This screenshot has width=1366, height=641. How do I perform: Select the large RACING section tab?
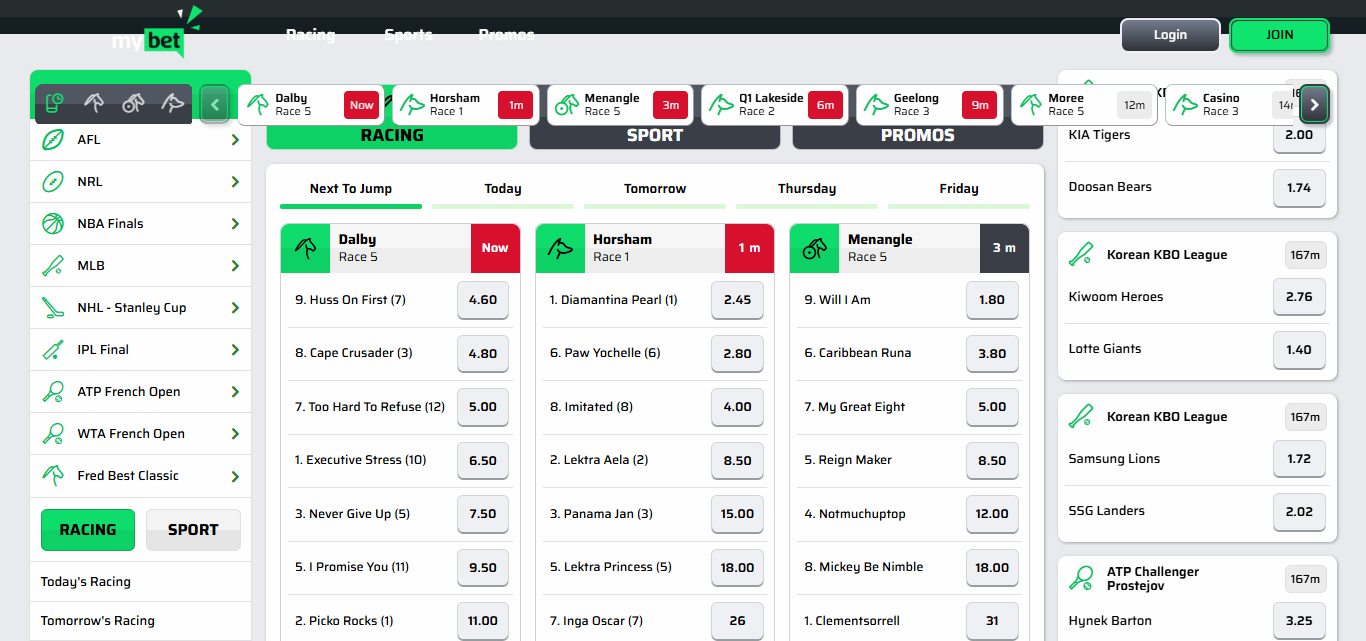pyautogui.click(x=392, y=136)
